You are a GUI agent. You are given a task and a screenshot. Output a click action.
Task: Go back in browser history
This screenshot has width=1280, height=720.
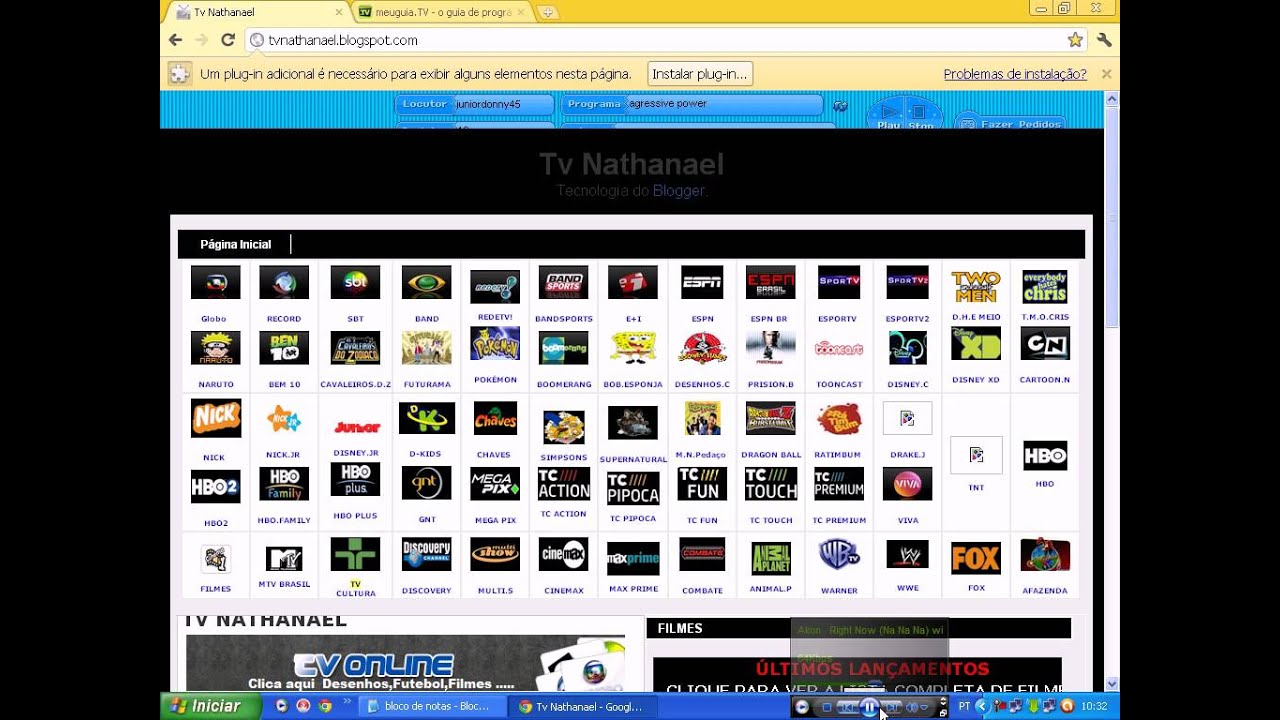(x=176, y=40)
